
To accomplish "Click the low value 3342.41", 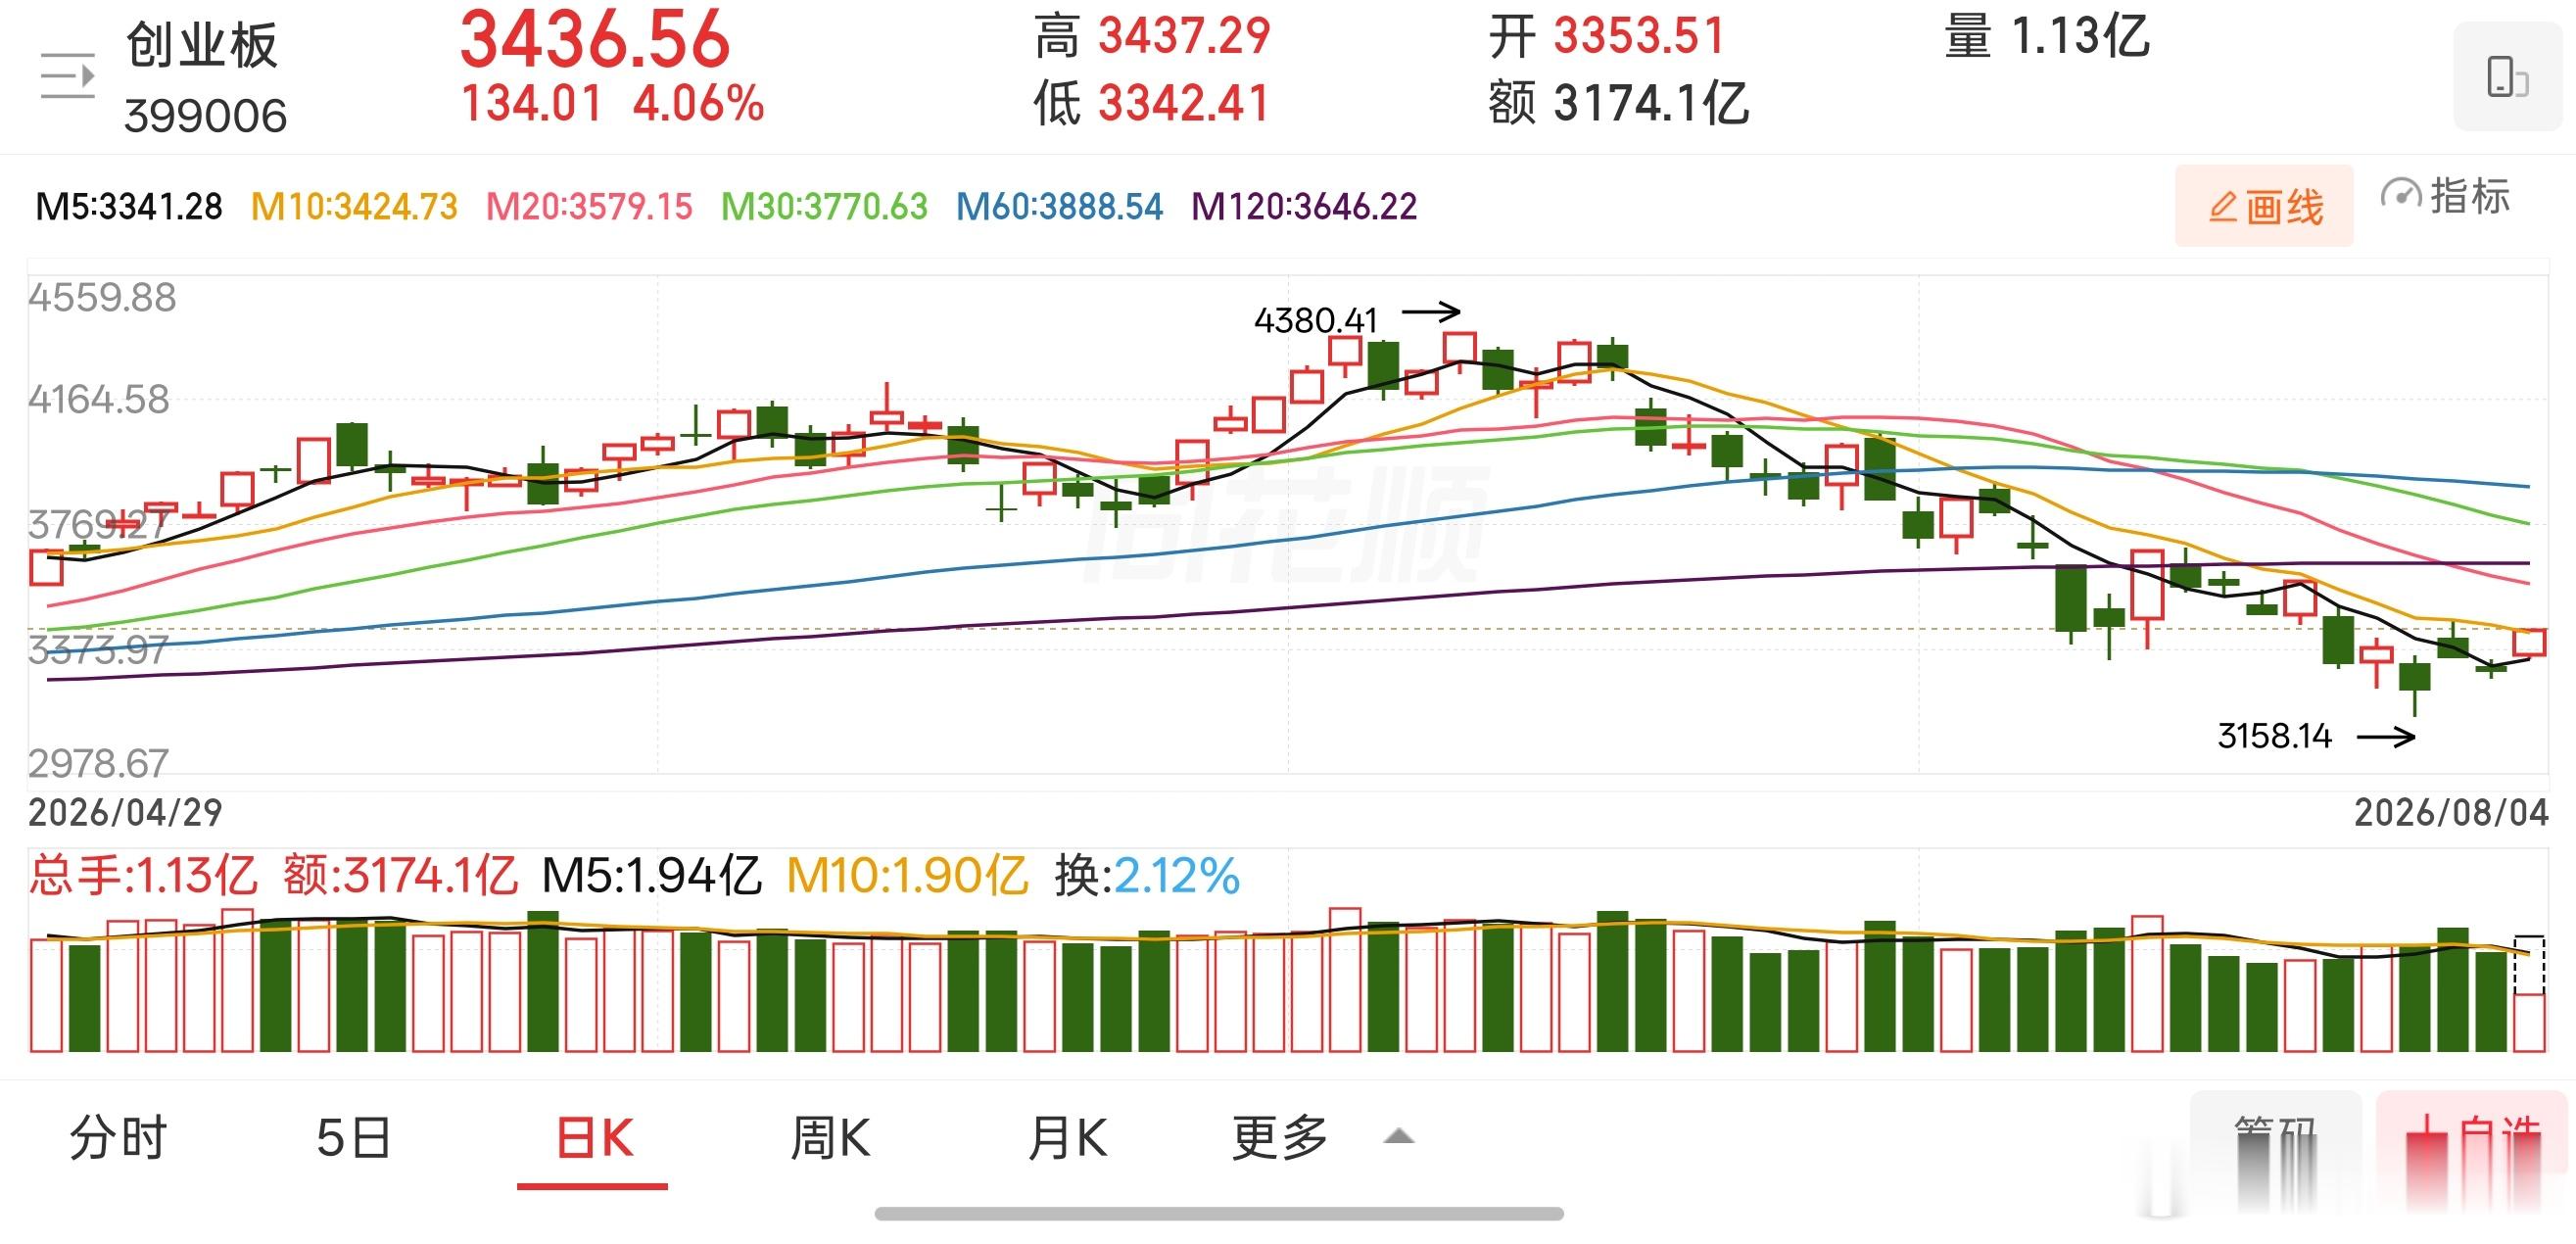I will tap(1184, 104).
